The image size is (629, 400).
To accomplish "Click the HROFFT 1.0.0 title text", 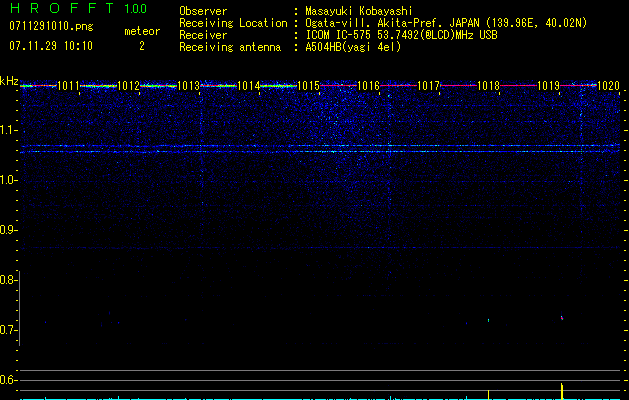I will 78,8.
